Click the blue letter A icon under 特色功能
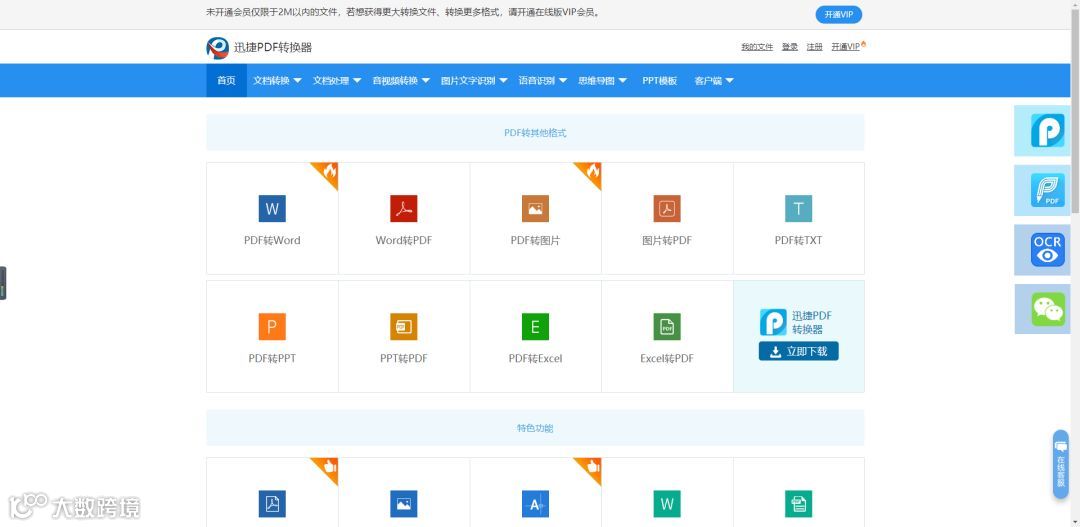This screenshot has height=527, width=1080. [535, 504]
